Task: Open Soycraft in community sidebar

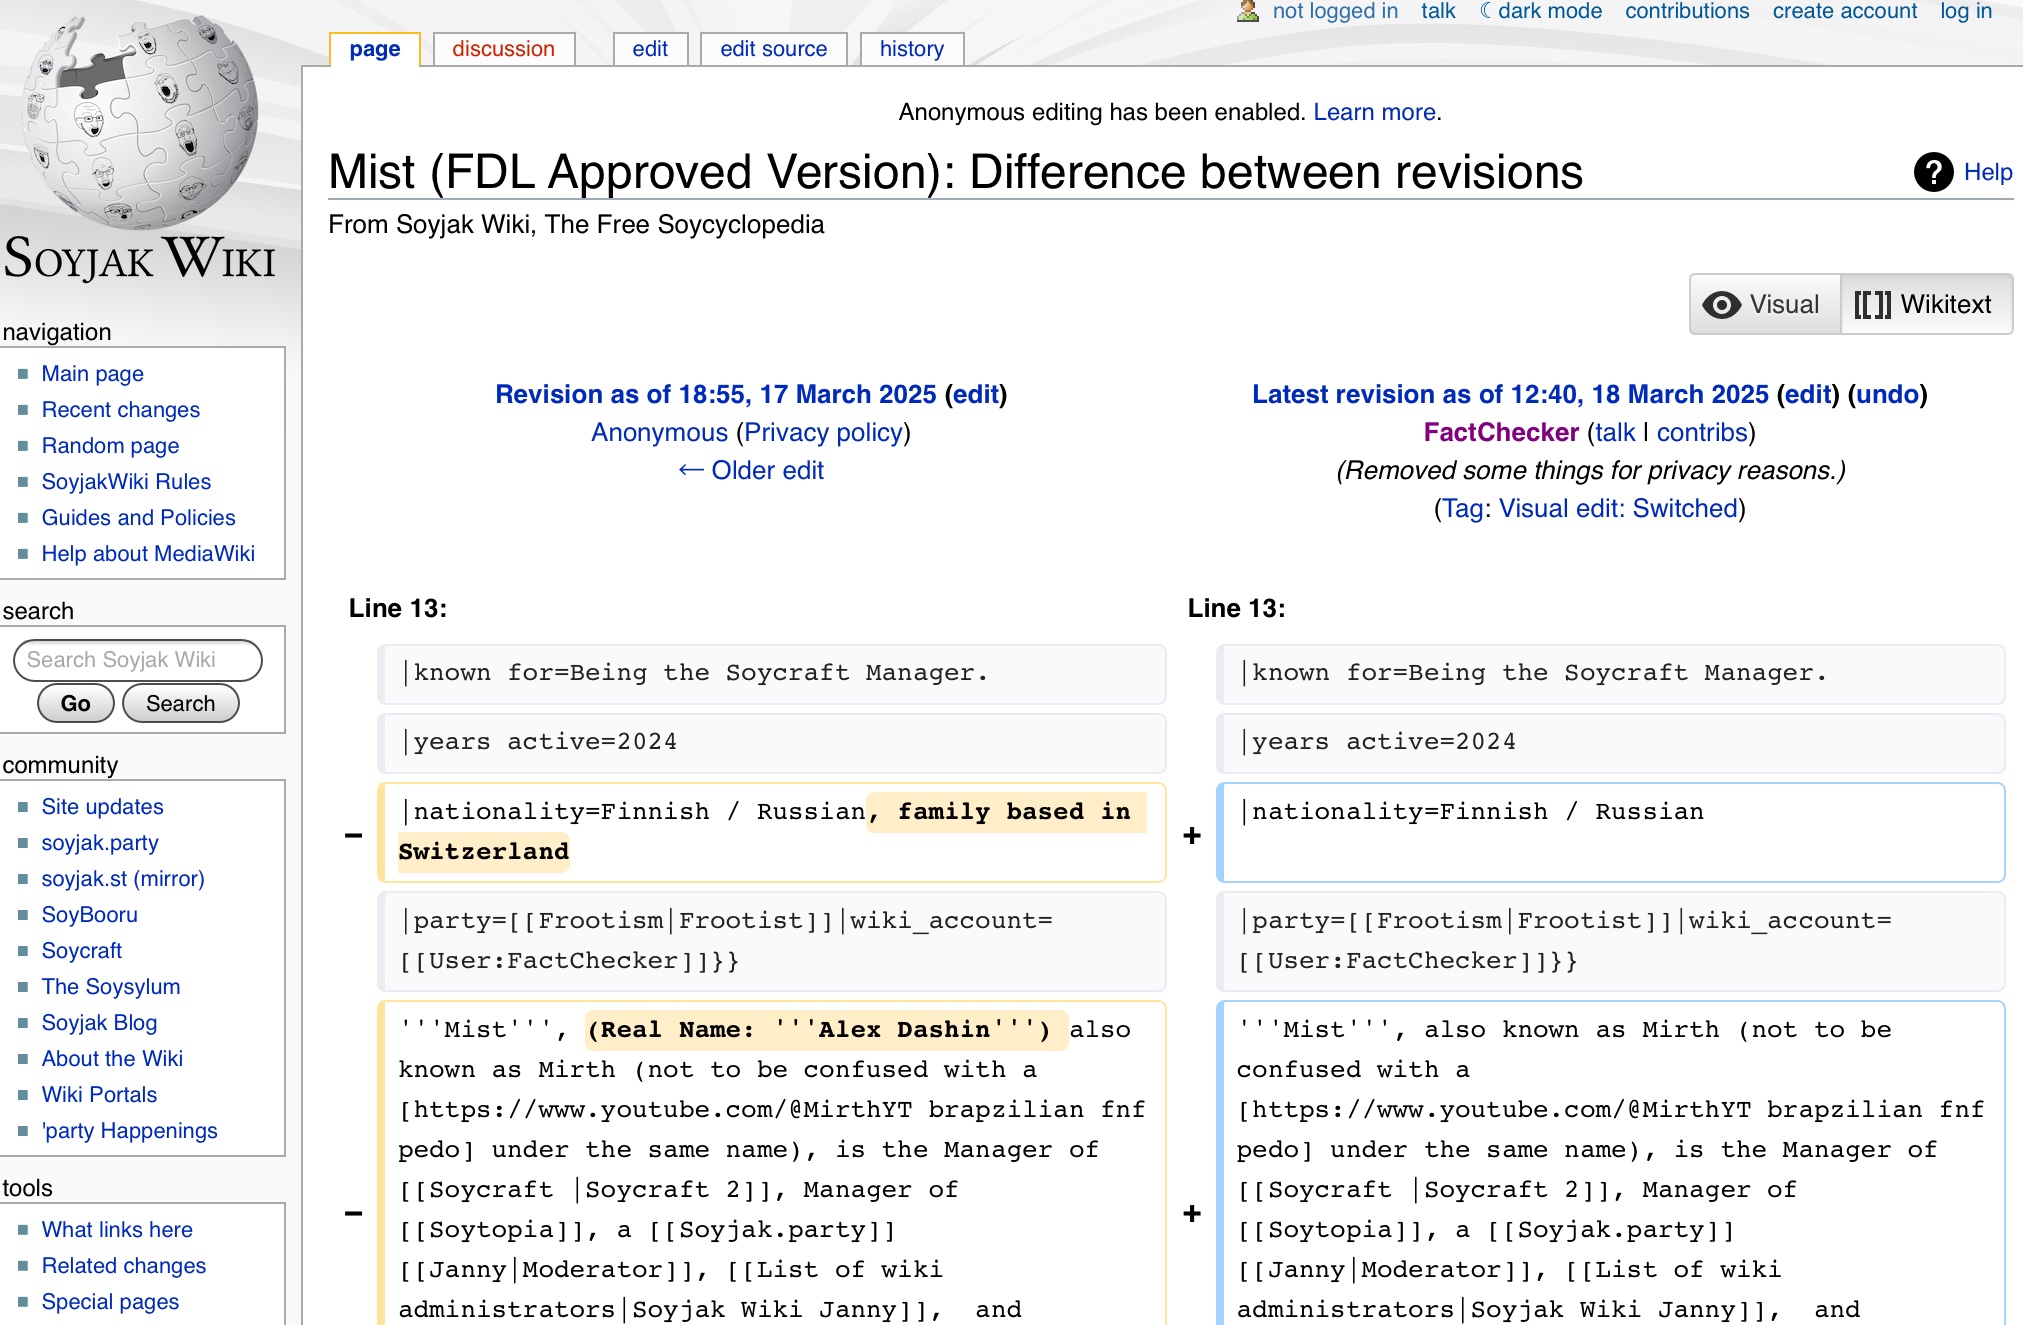Action: coord(82,950)
